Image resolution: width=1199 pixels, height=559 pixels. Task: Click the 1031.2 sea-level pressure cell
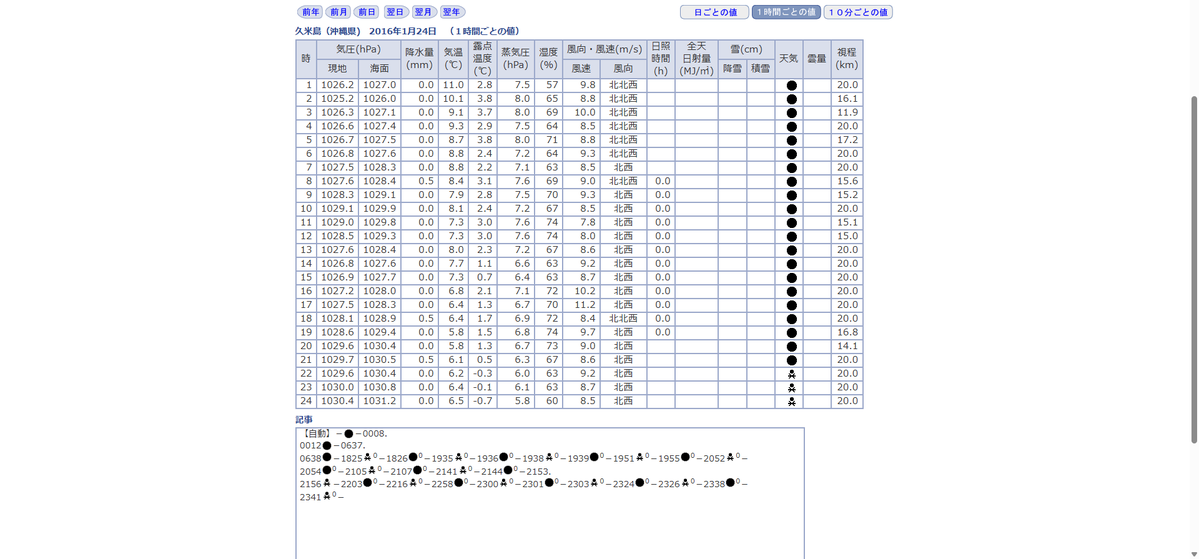[379, 401]
